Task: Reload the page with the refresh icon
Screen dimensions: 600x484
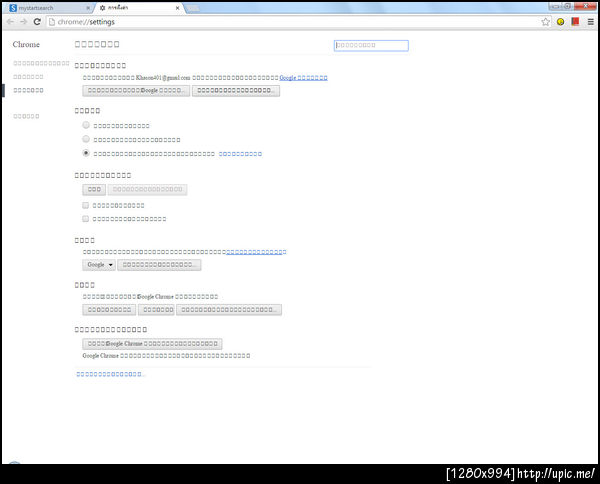Action: coord(37,22)
